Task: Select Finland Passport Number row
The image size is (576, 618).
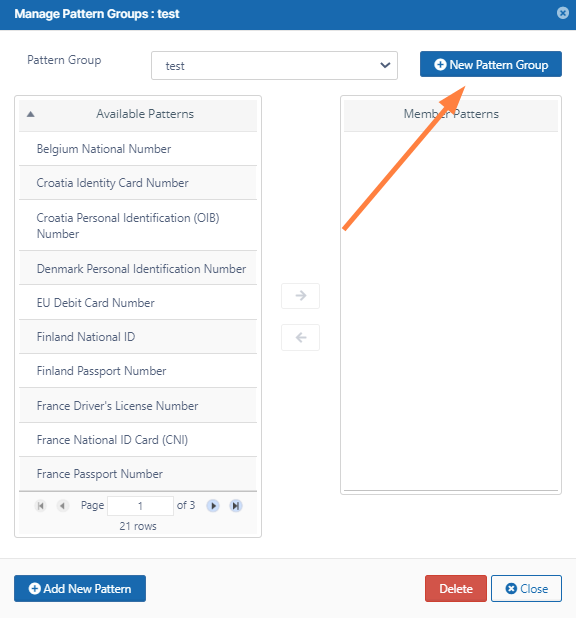Action: (138, 371)
